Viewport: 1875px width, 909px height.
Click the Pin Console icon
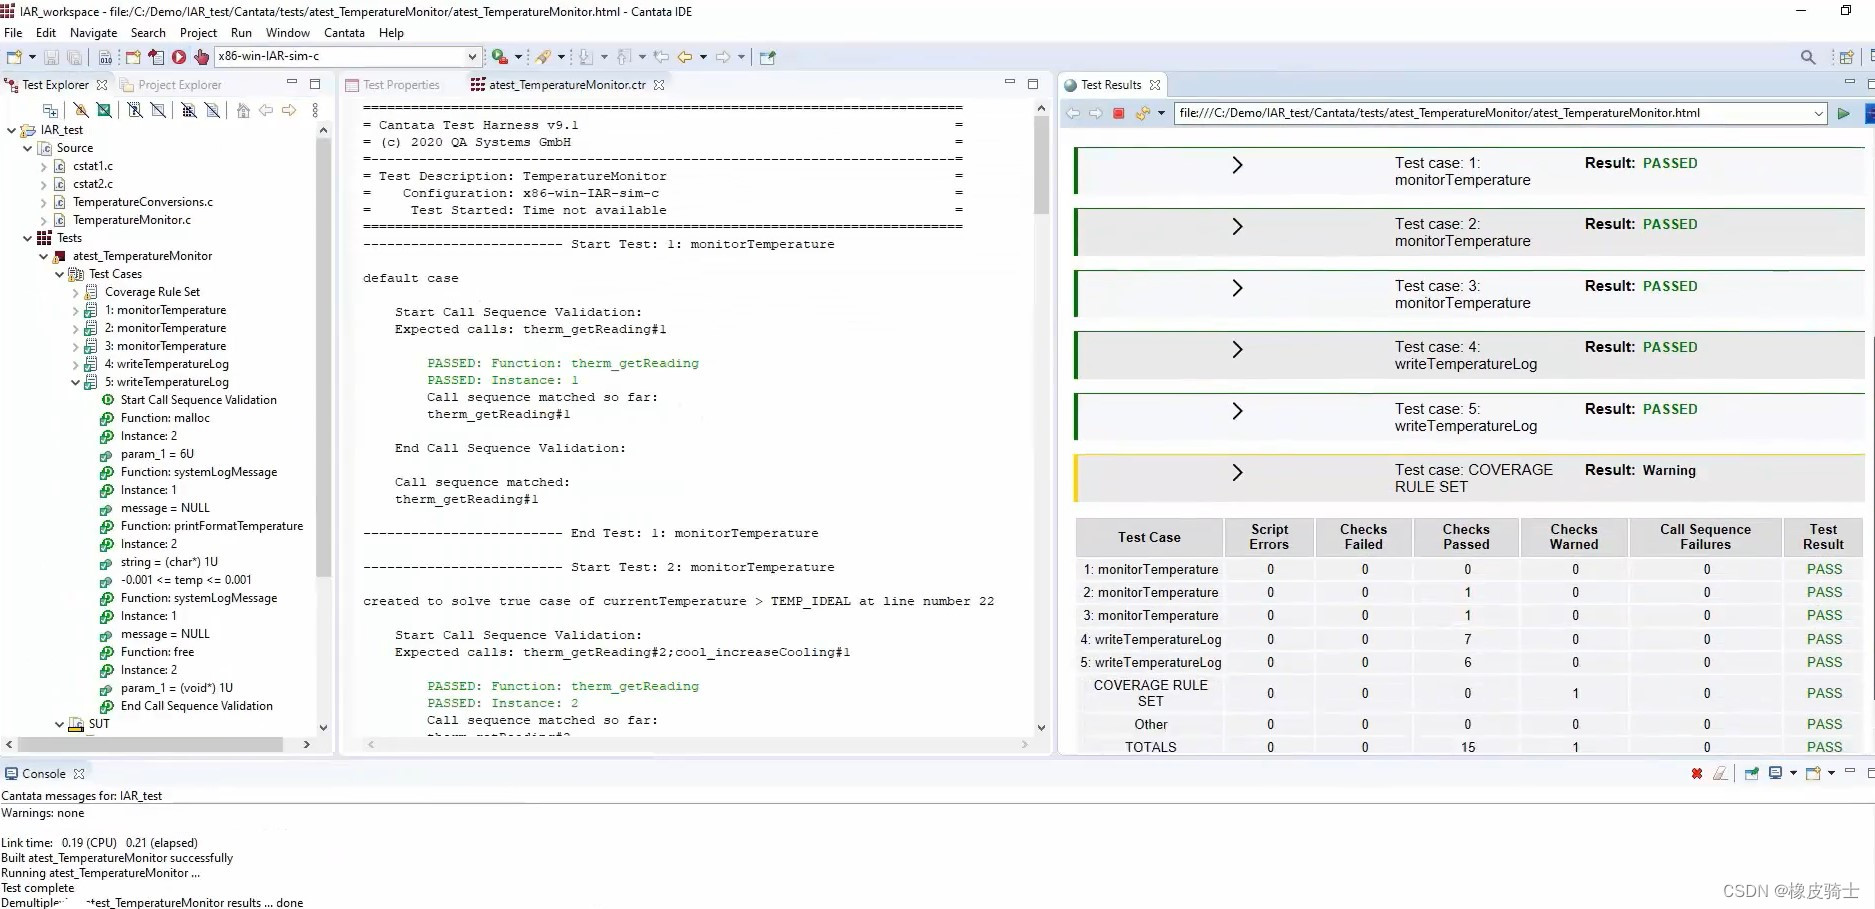point(1751,773)
